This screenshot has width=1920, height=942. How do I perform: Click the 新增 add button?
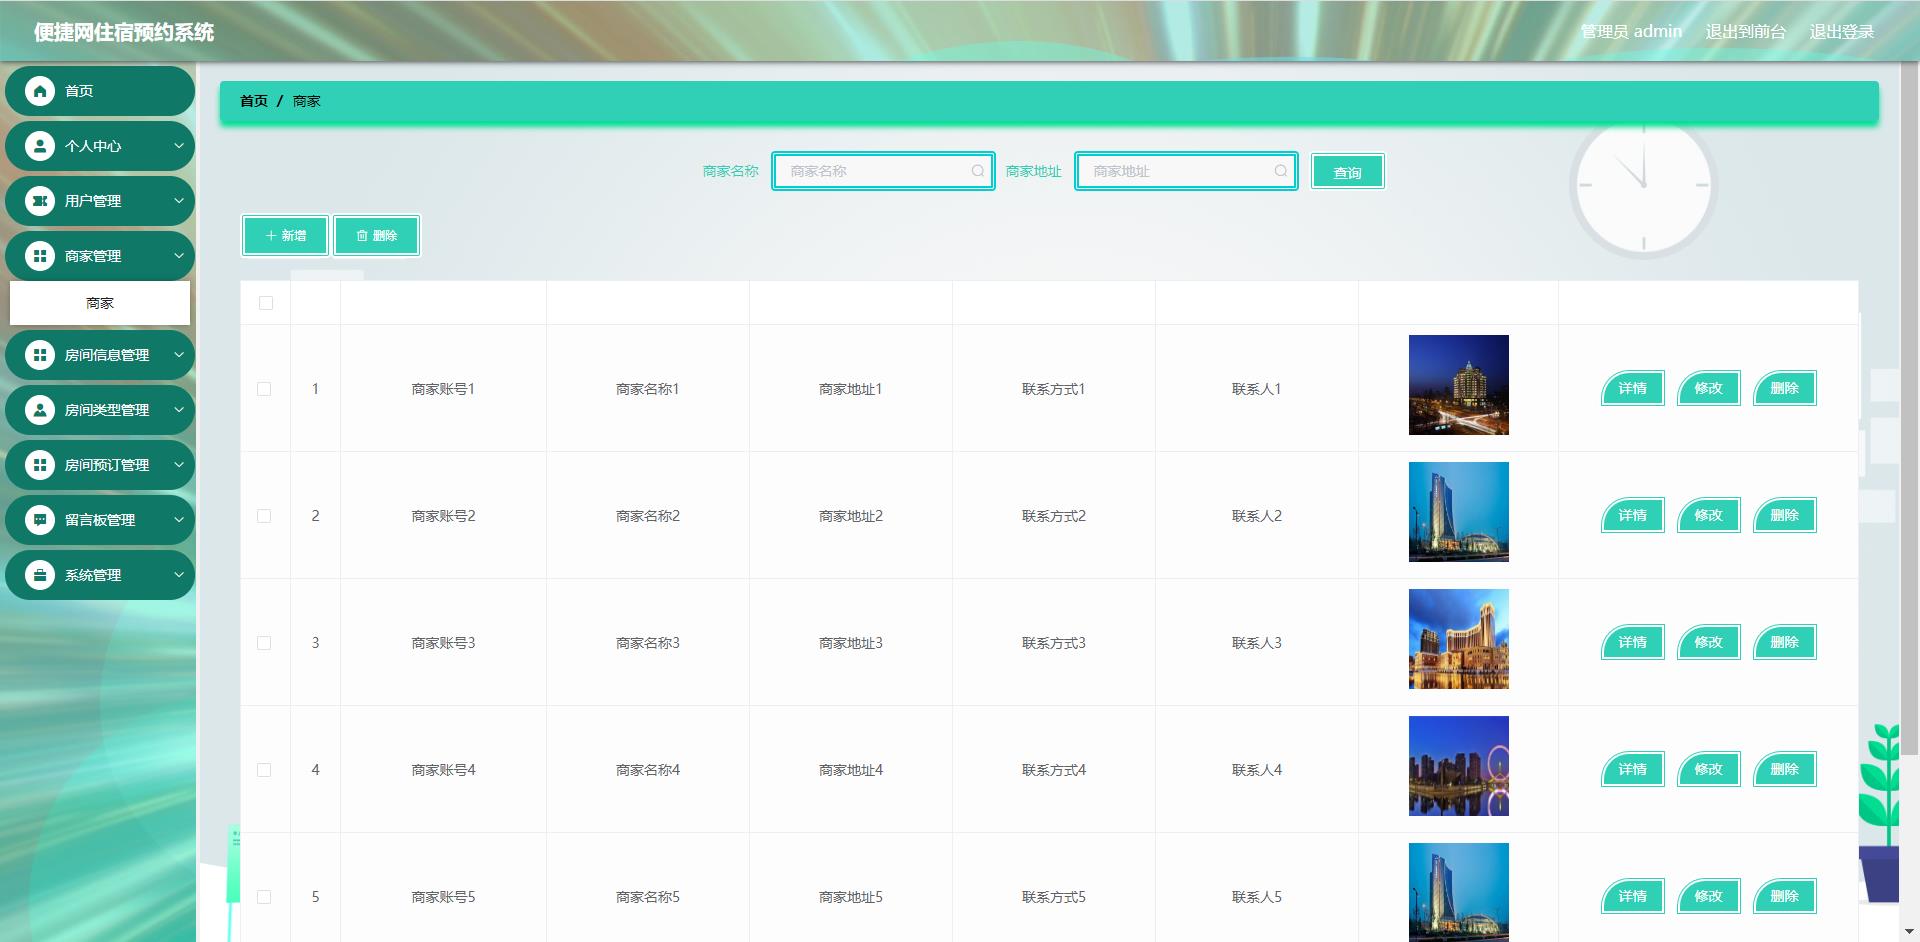[285, 236]
